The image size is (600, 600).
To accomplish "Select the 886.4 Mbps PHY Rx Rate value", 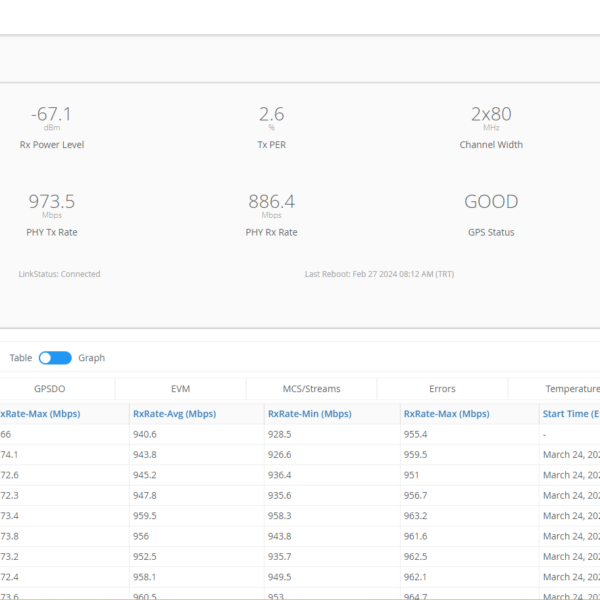I will pos(271,202).
